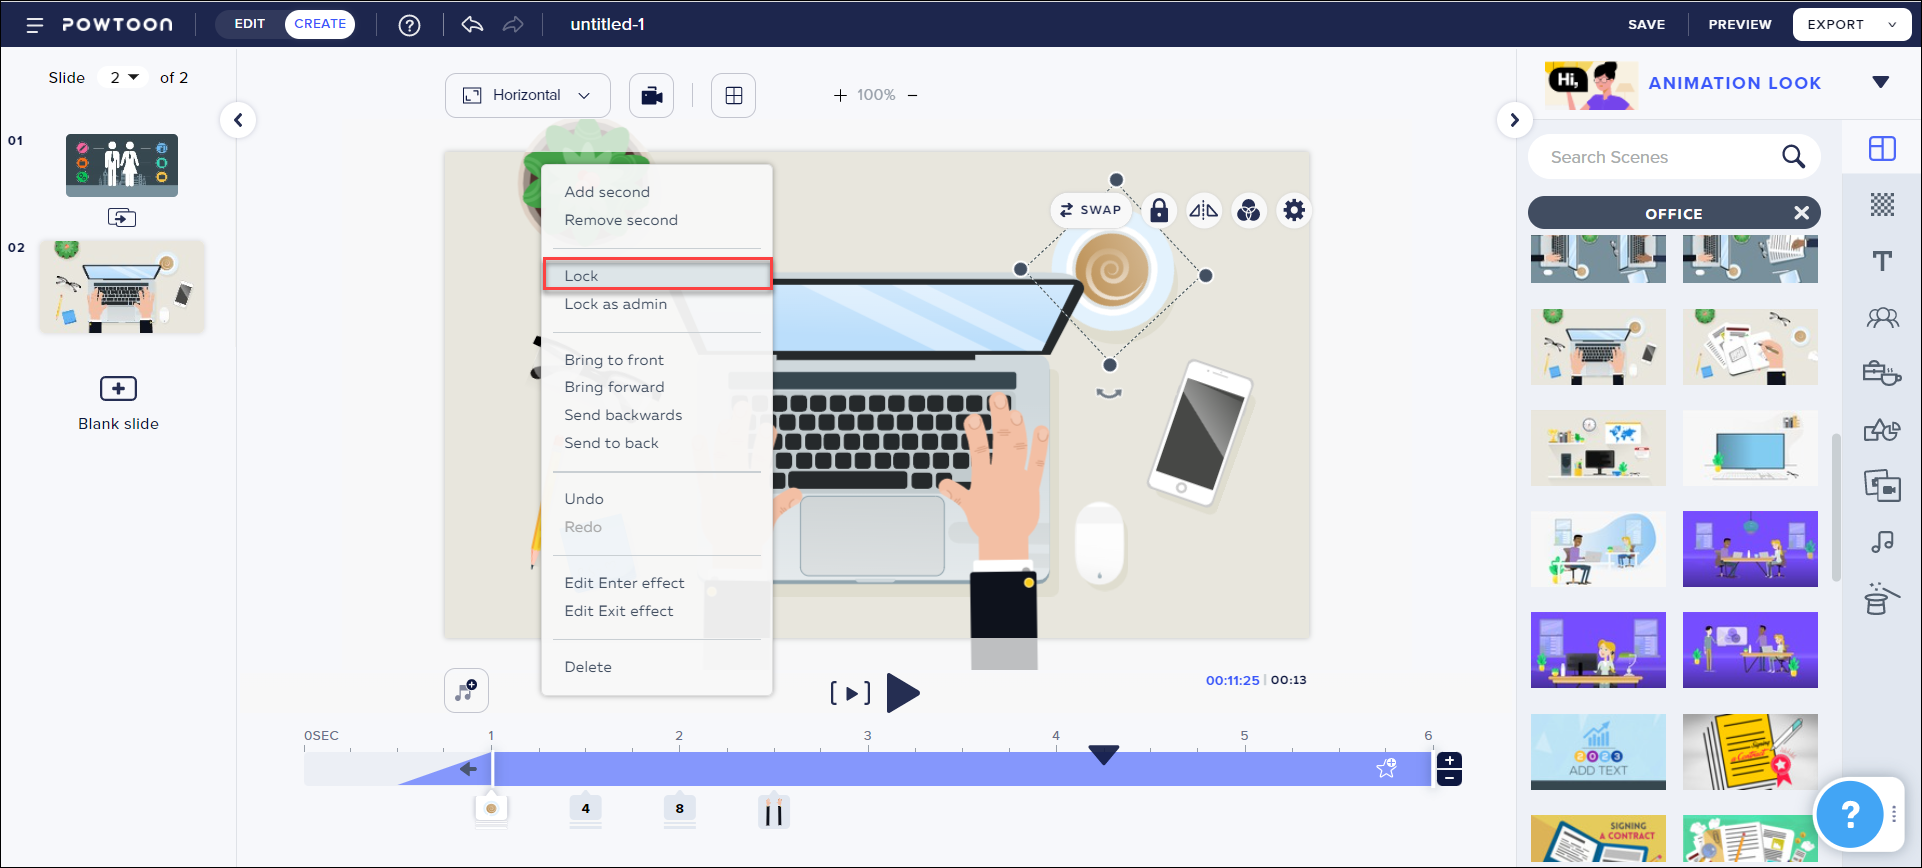Click the camera record icon in the toolbar
1922x868 pixels.
(x=651, y=96)
